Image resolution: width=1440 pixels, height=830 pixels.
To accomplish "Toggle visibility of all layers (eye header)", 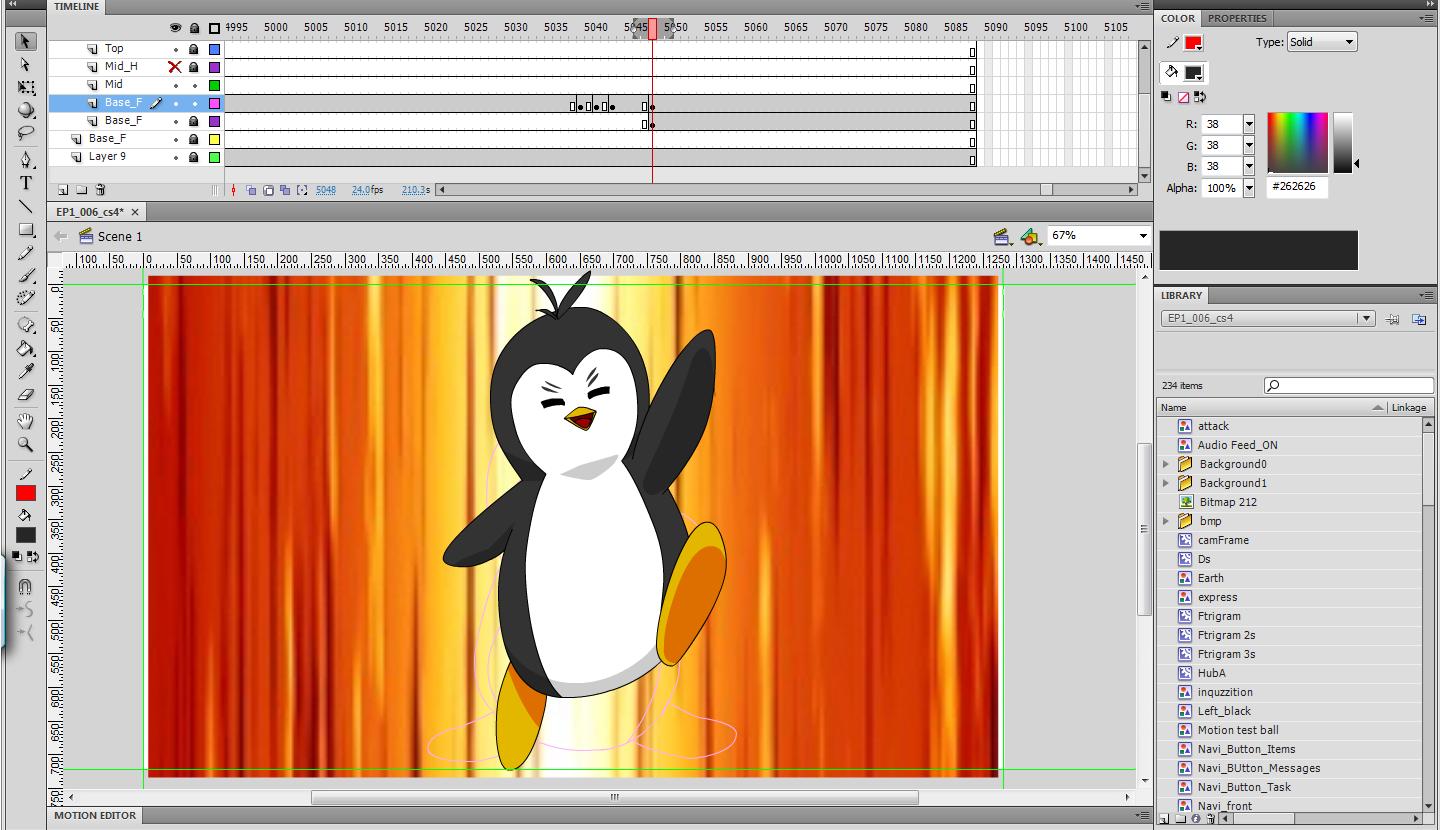I will [x=175, y=28].
